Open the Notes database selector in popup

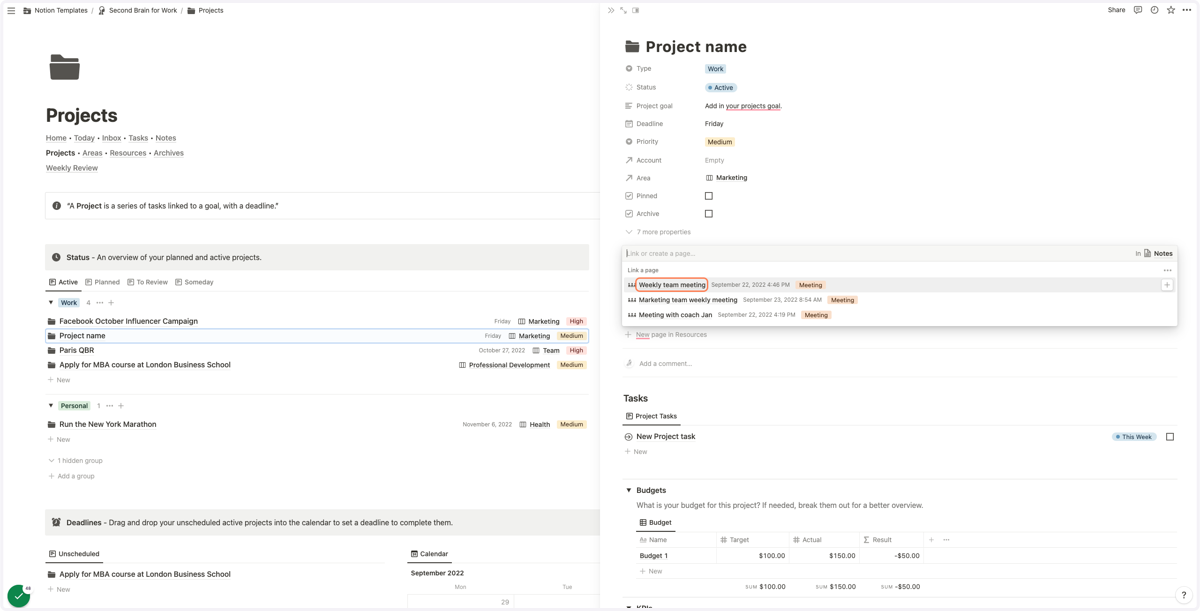pyautogui.click(x=1158, y=253)
